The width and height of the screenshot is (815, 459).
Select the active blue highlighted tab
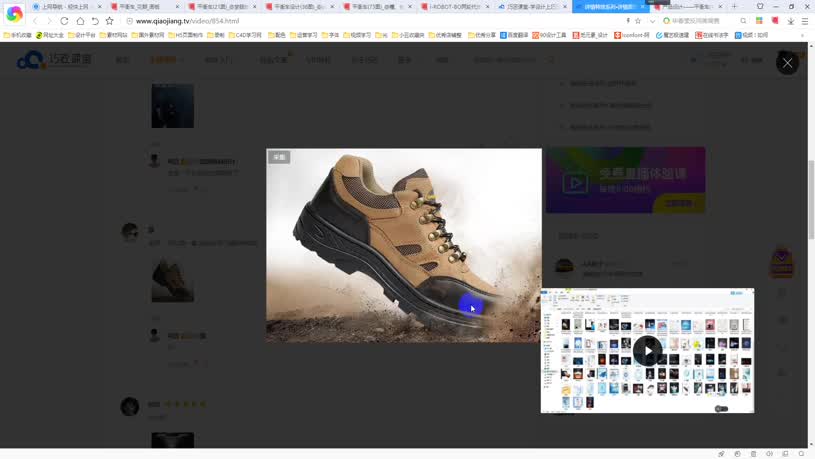tap(611, 7)
